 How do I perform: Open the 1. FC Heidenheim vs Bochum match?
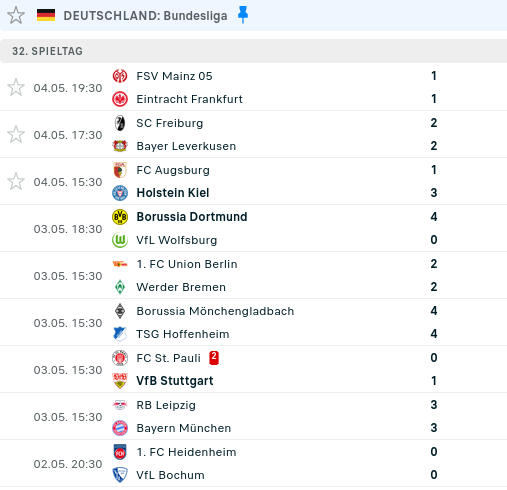point(253,463)
